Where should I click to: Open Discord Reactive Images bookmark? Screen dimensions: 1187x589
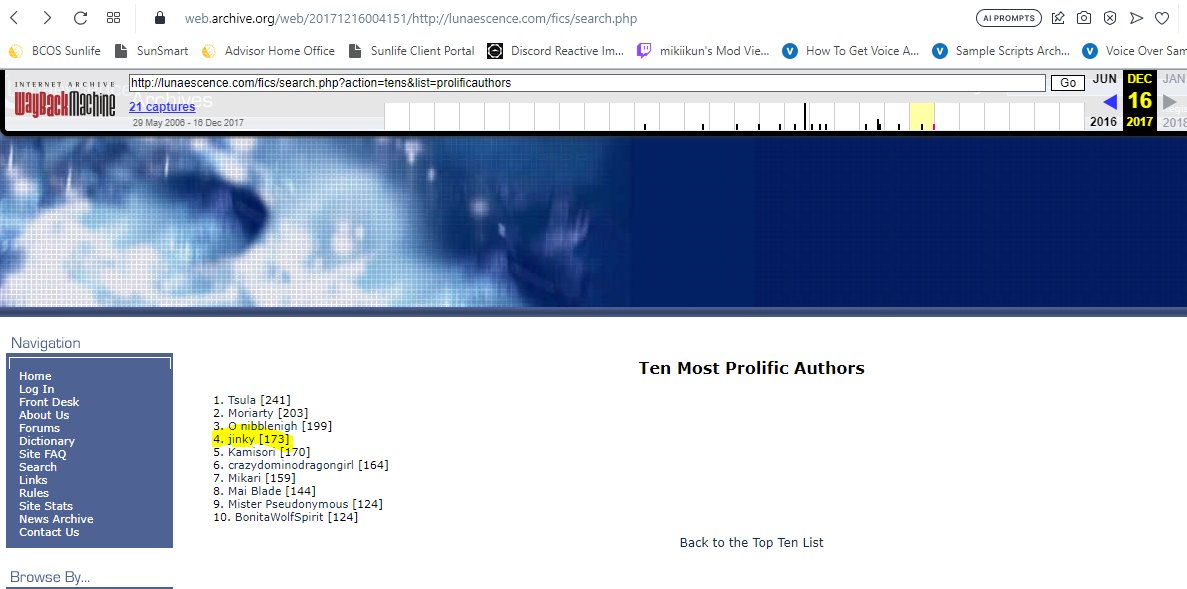[x=556, y=51]
